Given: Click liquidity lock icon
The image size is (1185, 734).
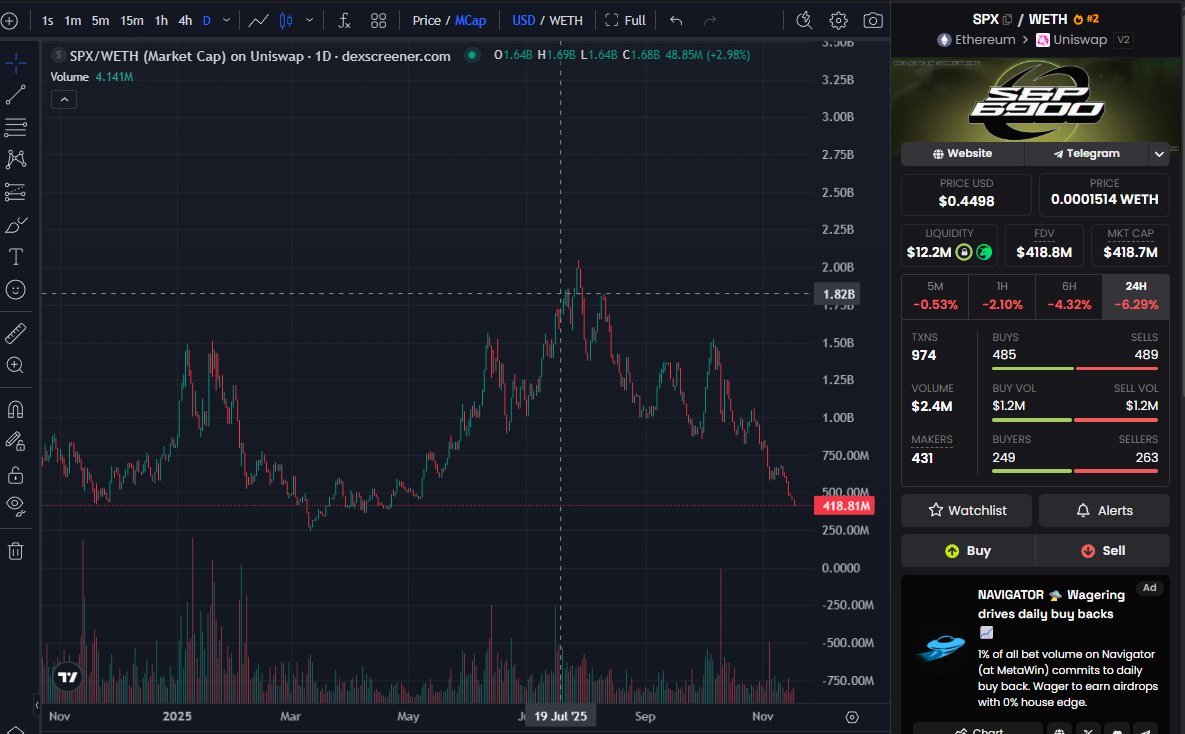Looking at the screenshot, I should [x=964, y=252].
